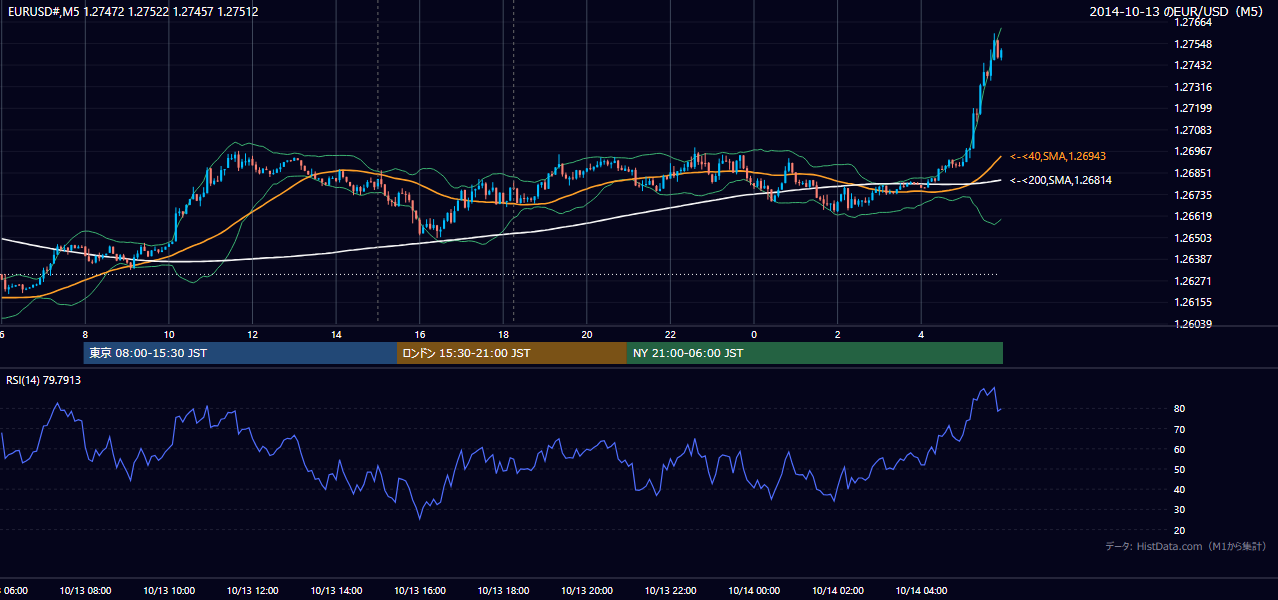Click time axis label 10/14 00:00
1278x600 pixels.
(x=754, y=591)
